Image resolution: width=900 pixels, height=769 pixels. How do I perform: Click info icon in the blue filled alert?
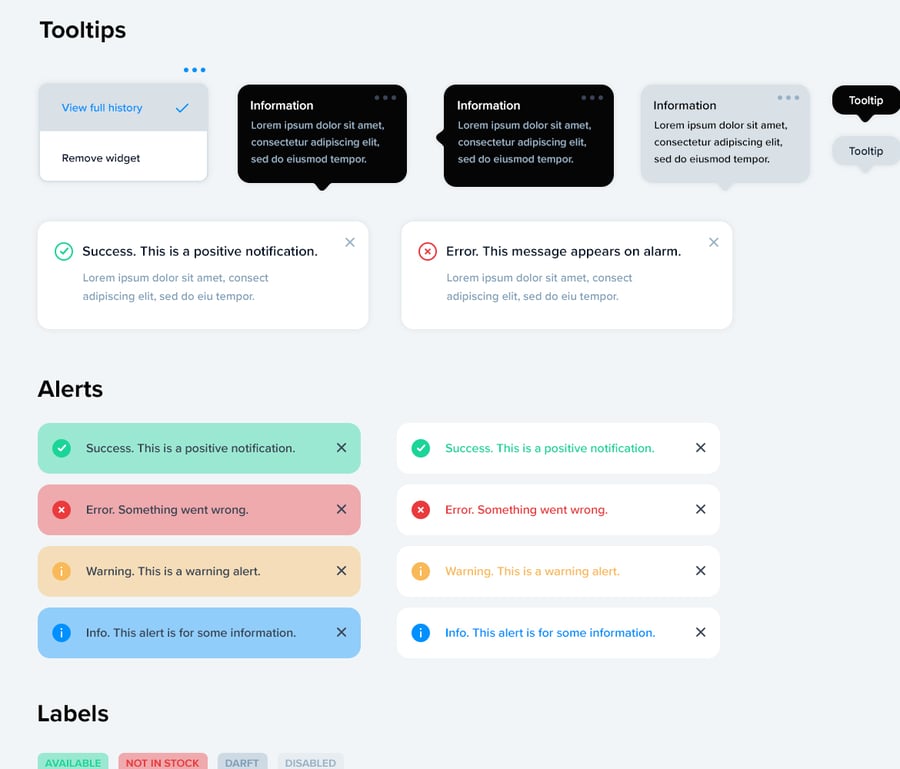61,633
